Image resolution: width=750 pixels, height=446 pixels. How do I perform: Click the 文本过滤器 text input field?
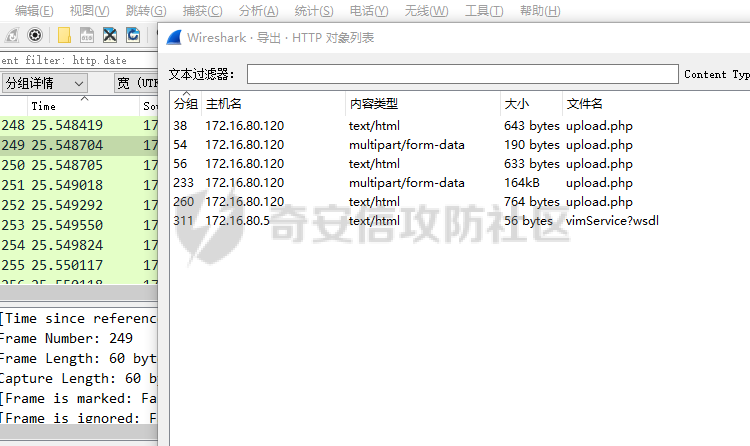tap(462, 75)
